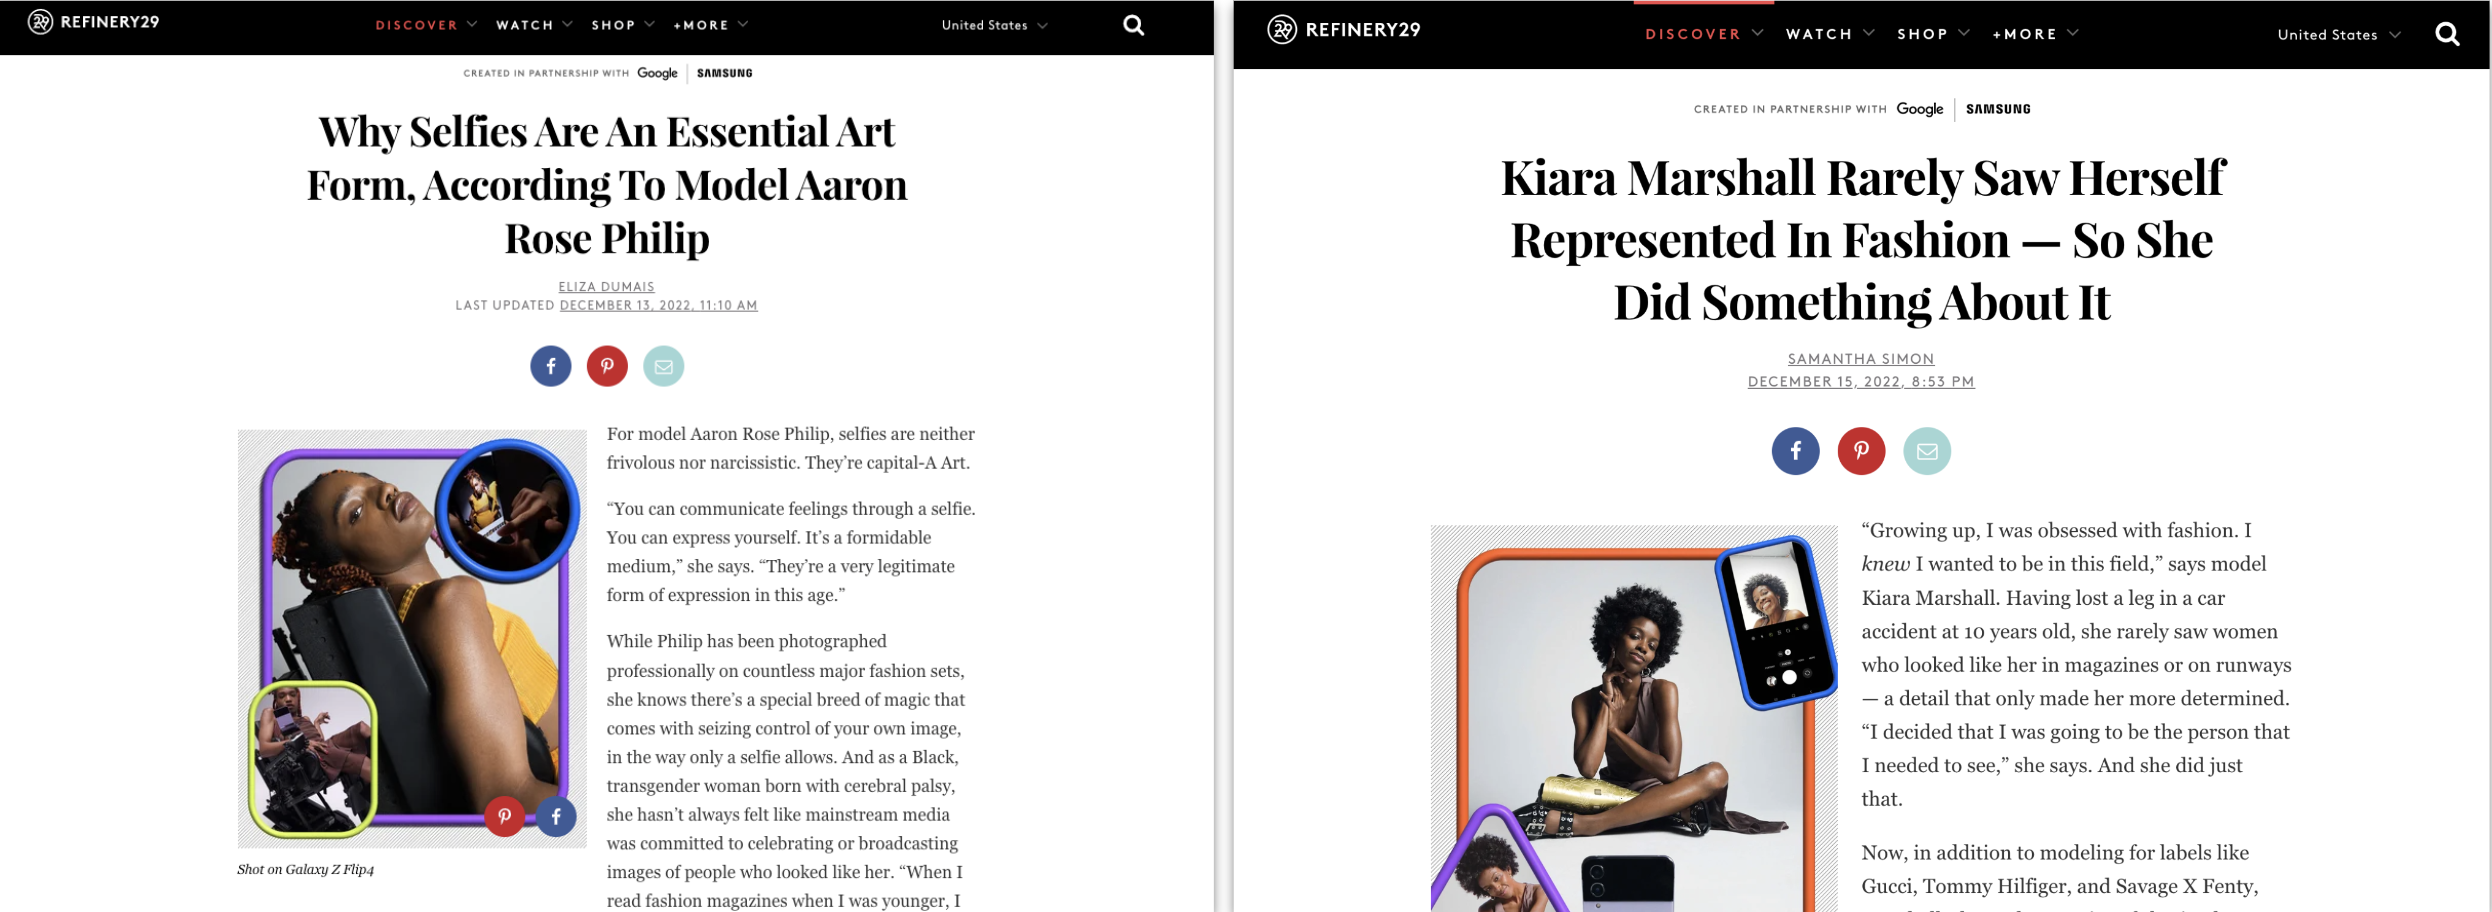
Task: Pin Aaron Rose Philip article on Pinterest
Action: [x=607, y=366]
